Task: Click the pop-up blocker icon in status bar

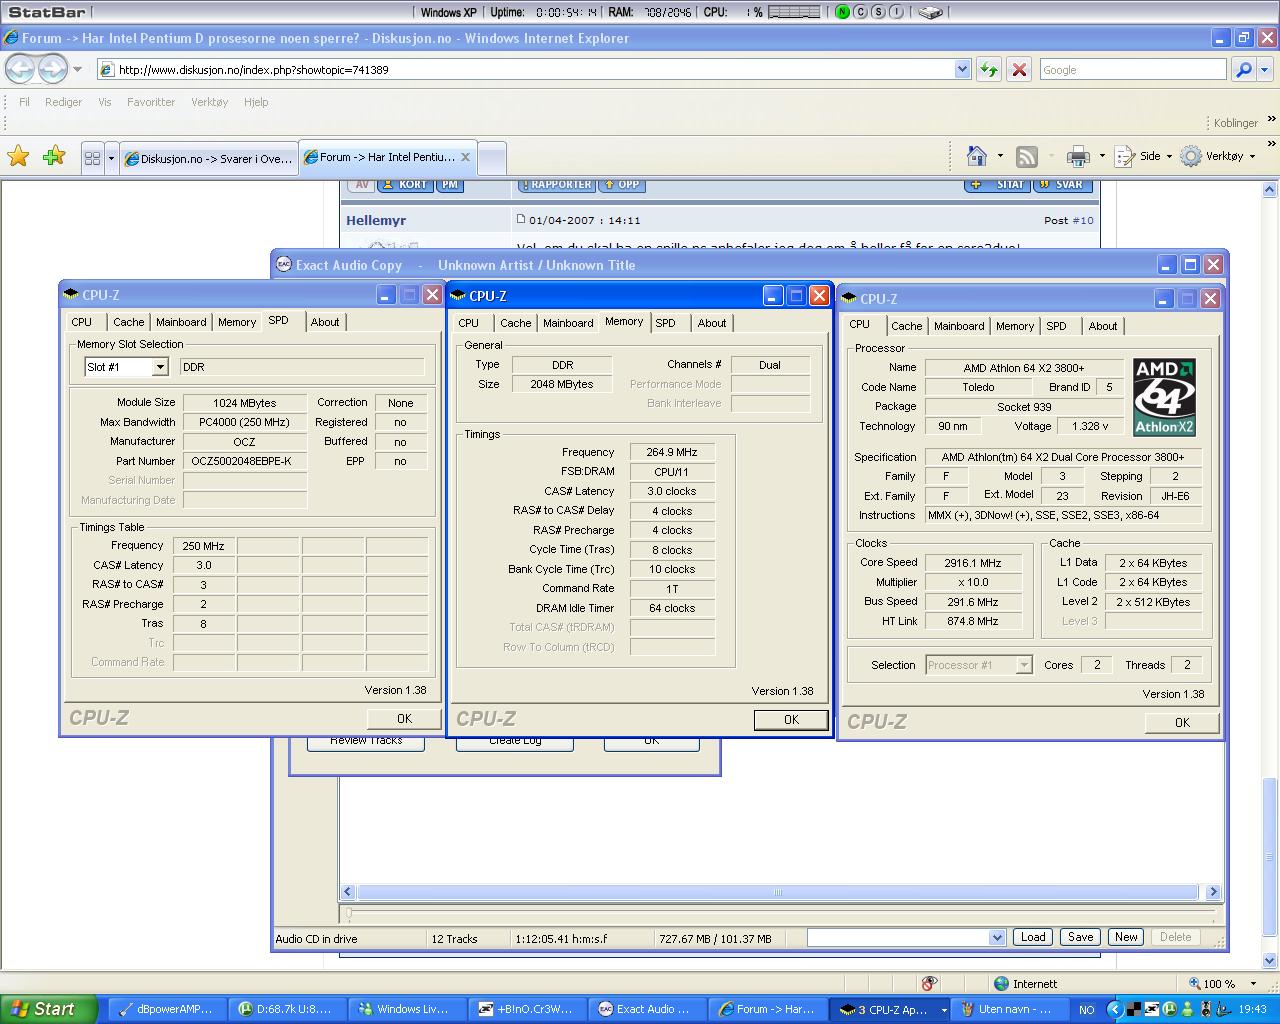Action: click(x=929, y=983)
